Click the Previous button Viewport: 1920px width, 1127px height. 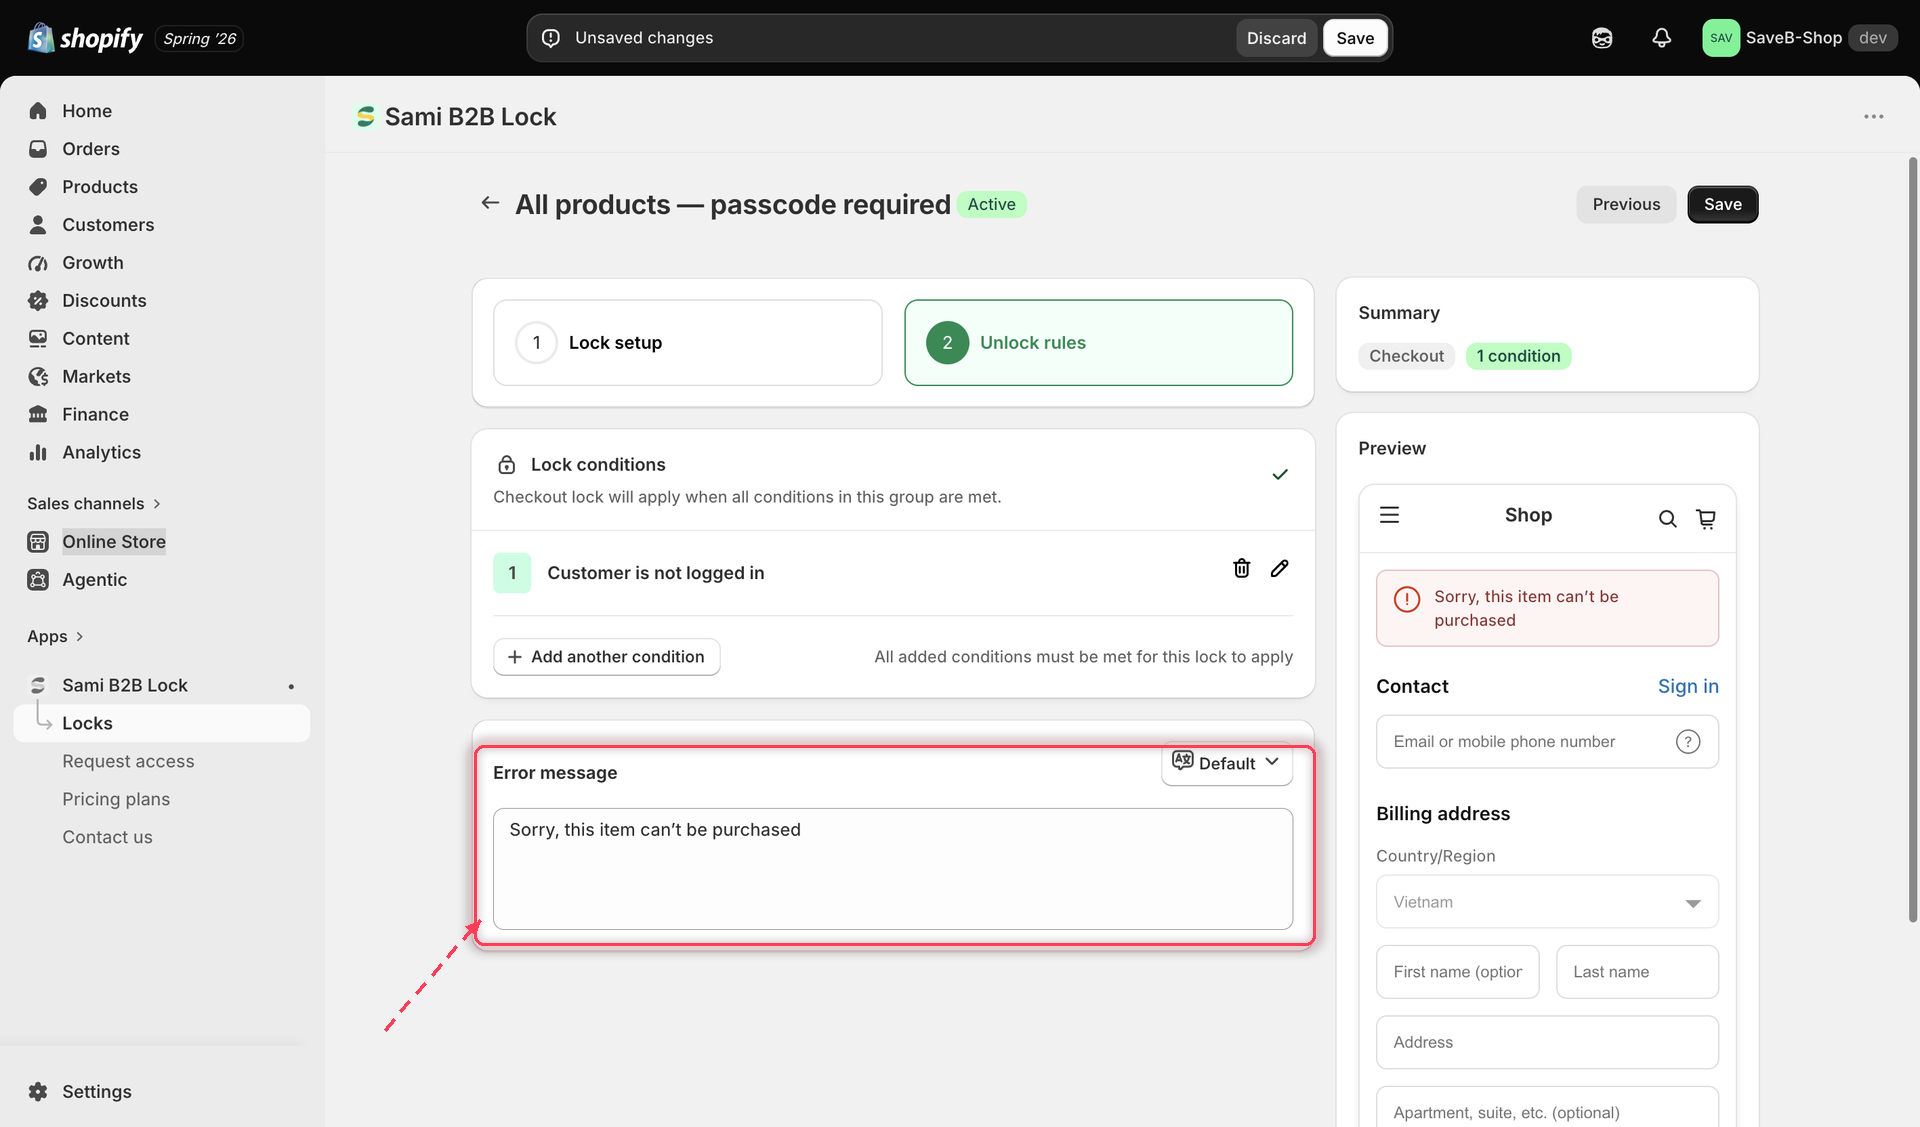click(1626, 205)
